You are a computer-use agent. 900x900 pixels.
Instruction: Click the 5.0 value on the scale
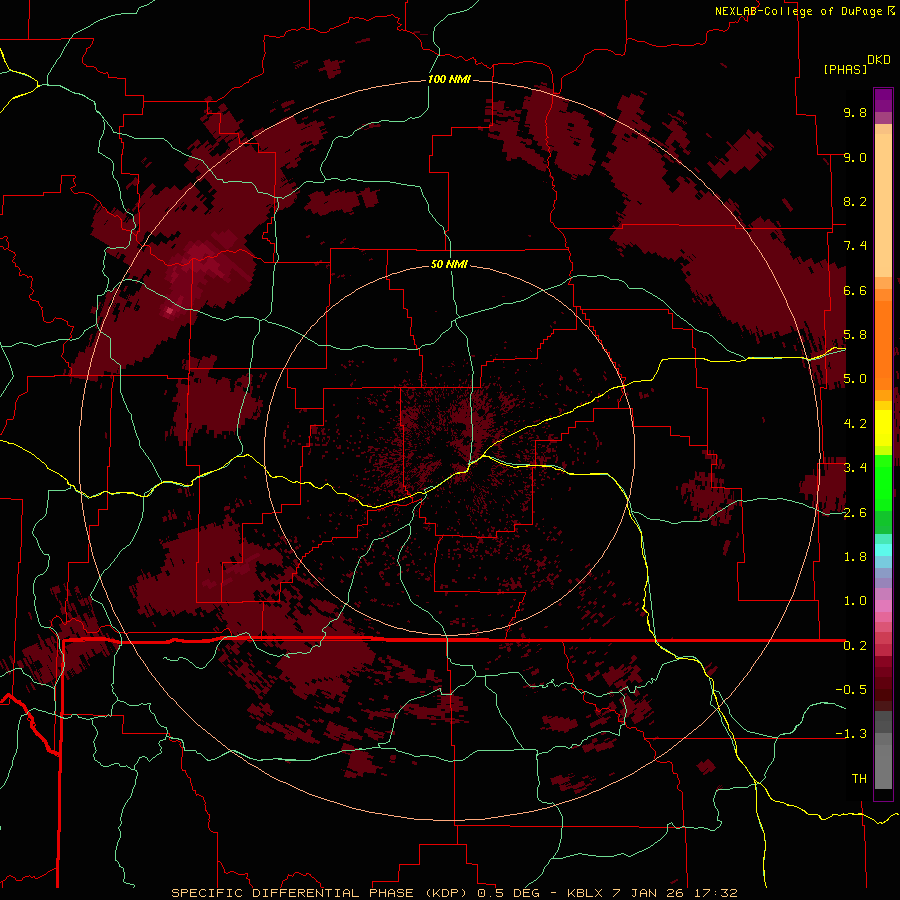pos(855,379)
